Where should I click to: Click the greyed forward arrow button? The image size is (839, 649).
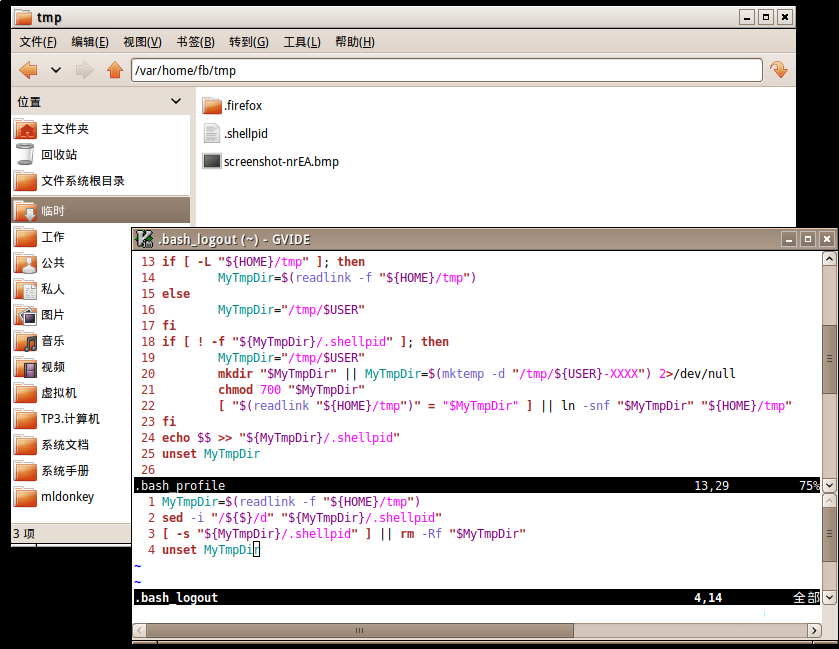[85, 70]
